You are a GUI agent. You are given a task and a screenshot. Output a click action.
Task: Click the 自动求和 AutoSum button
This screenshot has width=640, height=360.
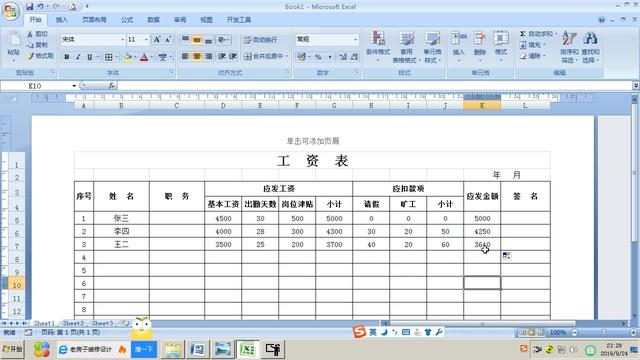click(538, 34)
